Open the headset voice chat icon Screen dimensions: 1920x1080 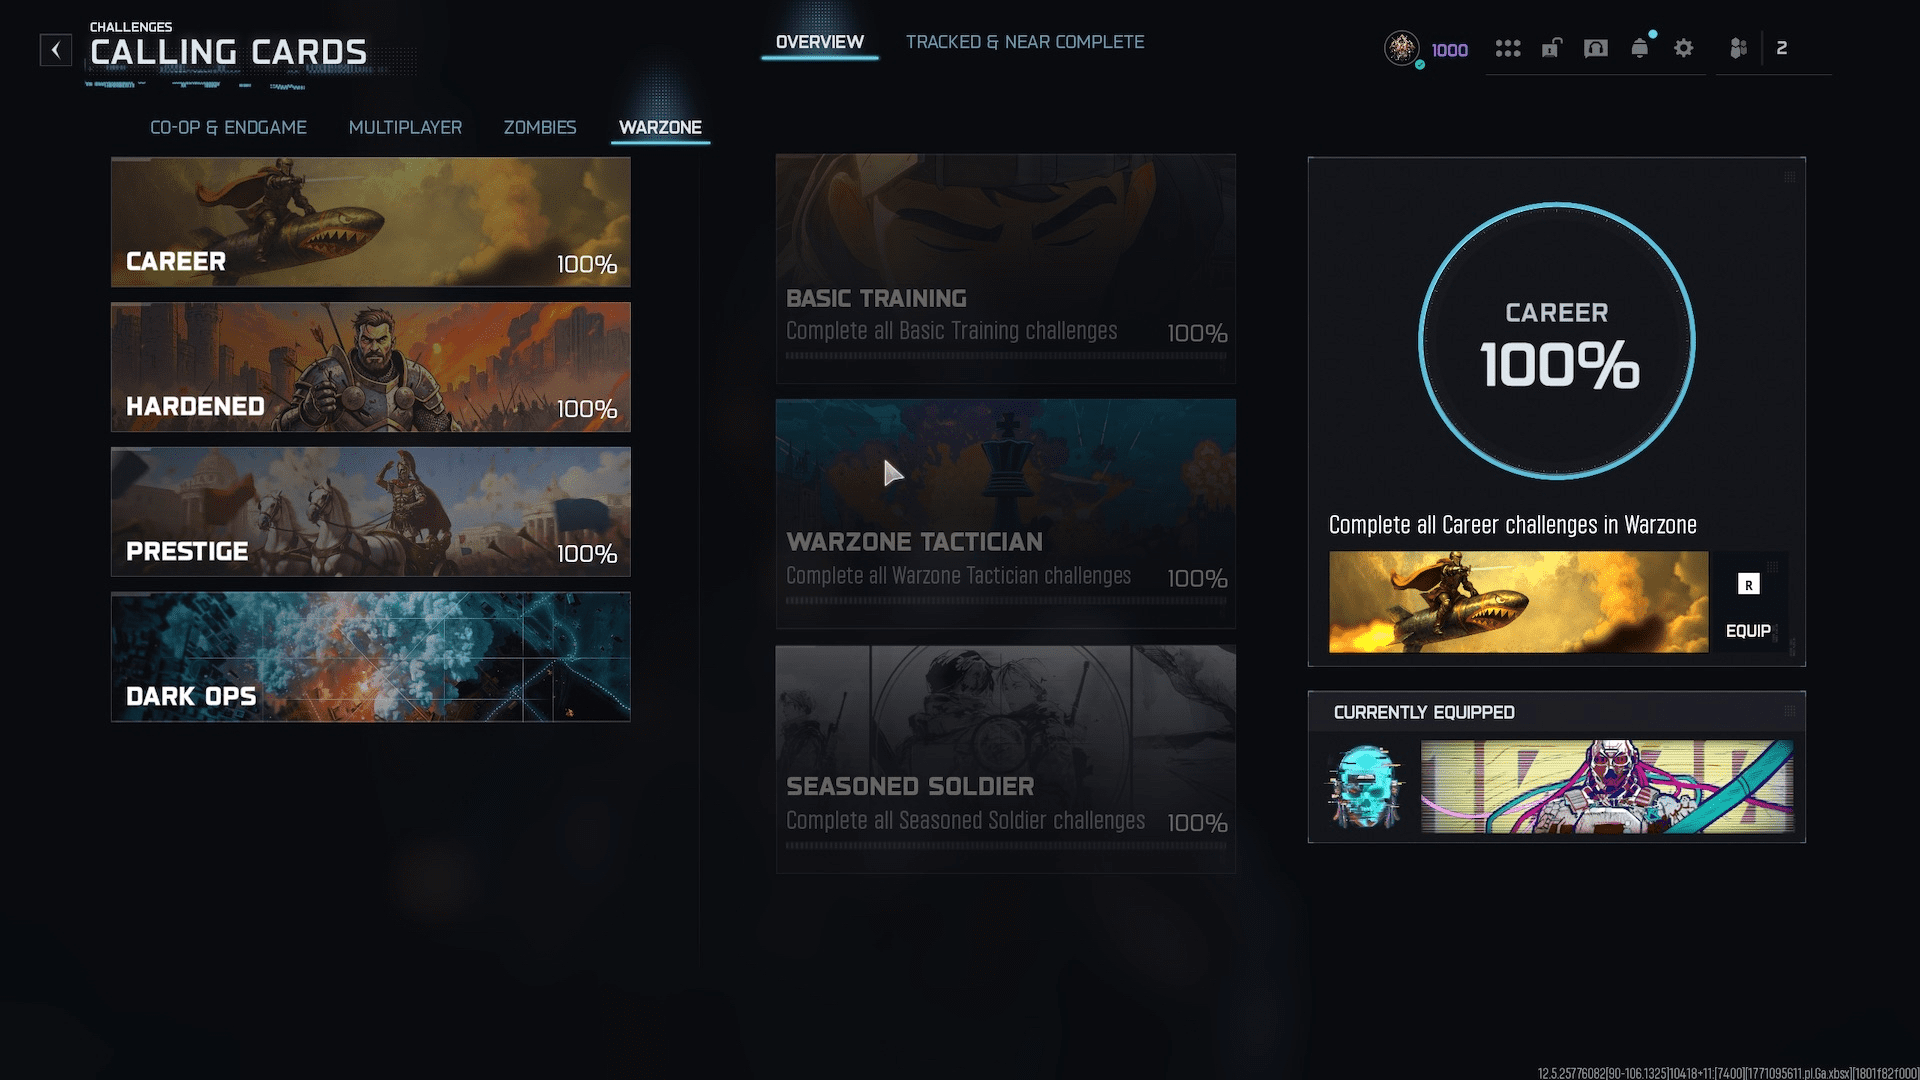coord(1596,48)
